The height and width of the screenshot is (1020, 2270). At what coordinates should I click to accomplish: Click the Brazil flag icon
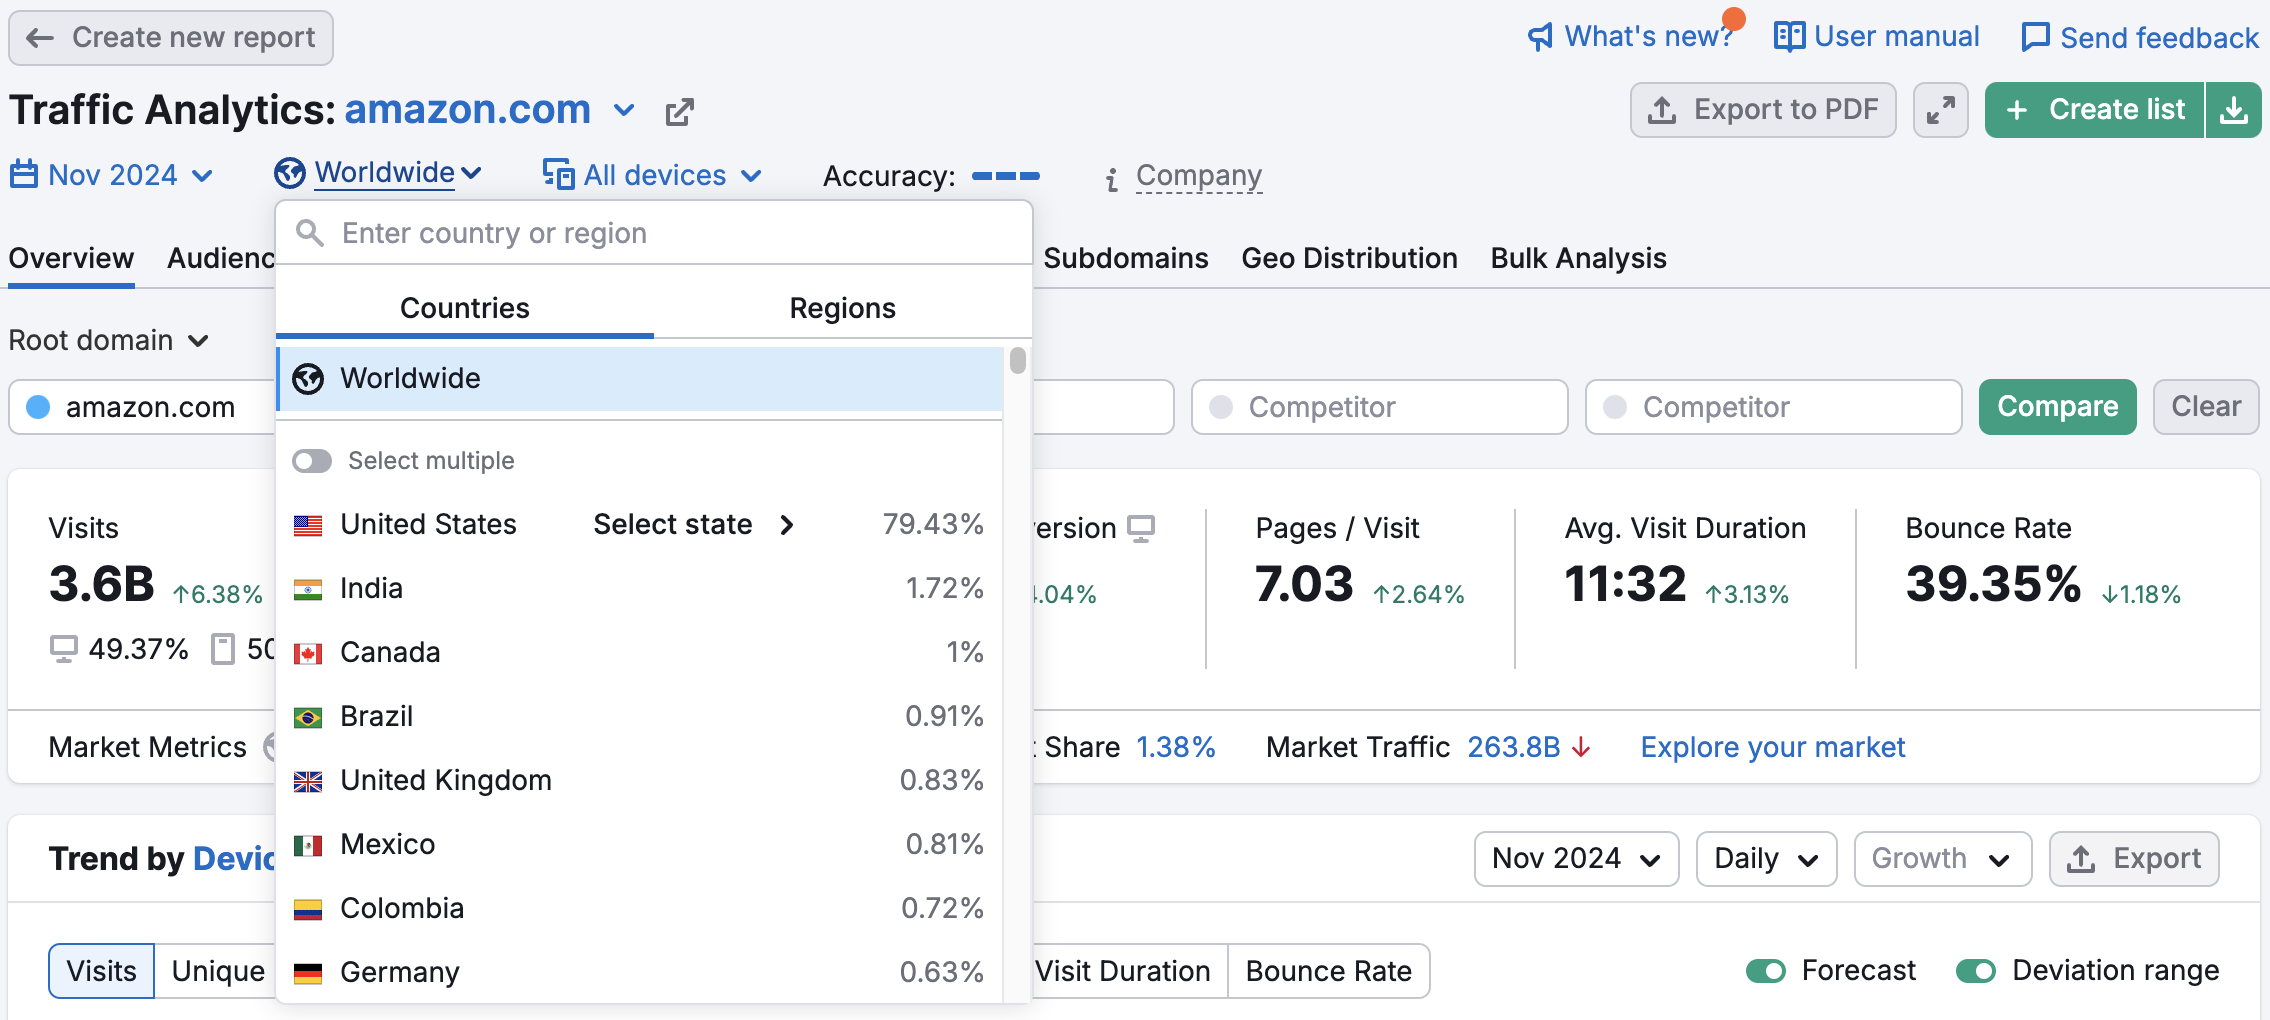click(x=308, y=717)
